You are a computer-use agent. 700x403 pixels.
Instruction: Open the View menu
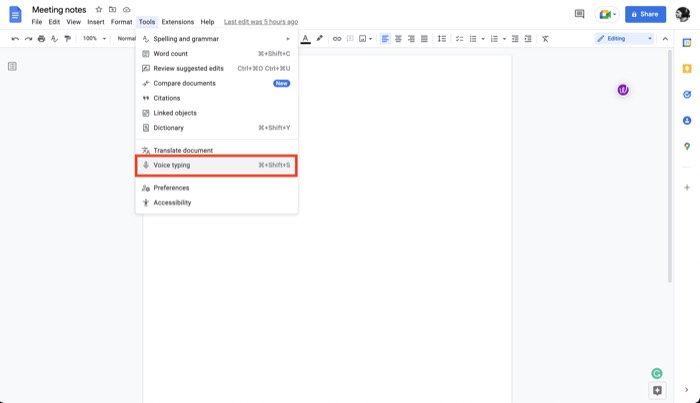coord(74,22)
